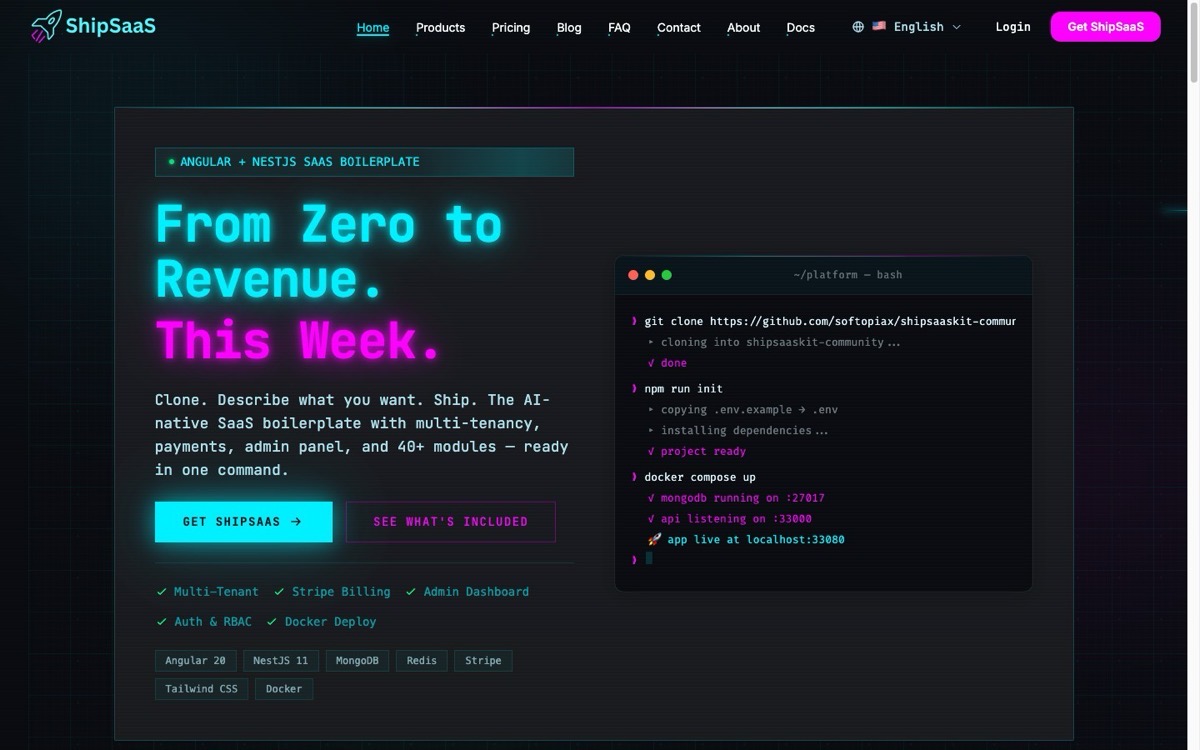Click the 'app live at localhost:33080' text
This screenshot has width=1200, height=750.
pyautogui.click(x=756, y=540)
